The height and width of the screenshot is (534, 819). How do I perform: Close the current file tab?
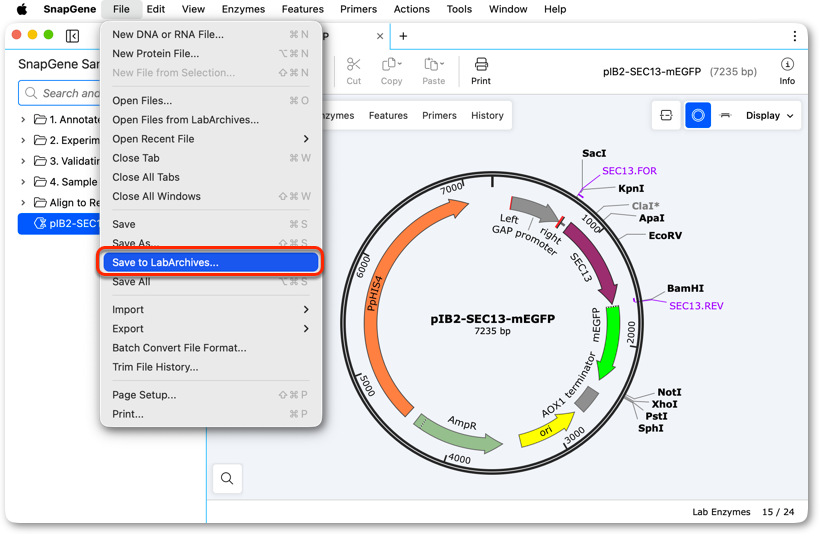point(380,36)
